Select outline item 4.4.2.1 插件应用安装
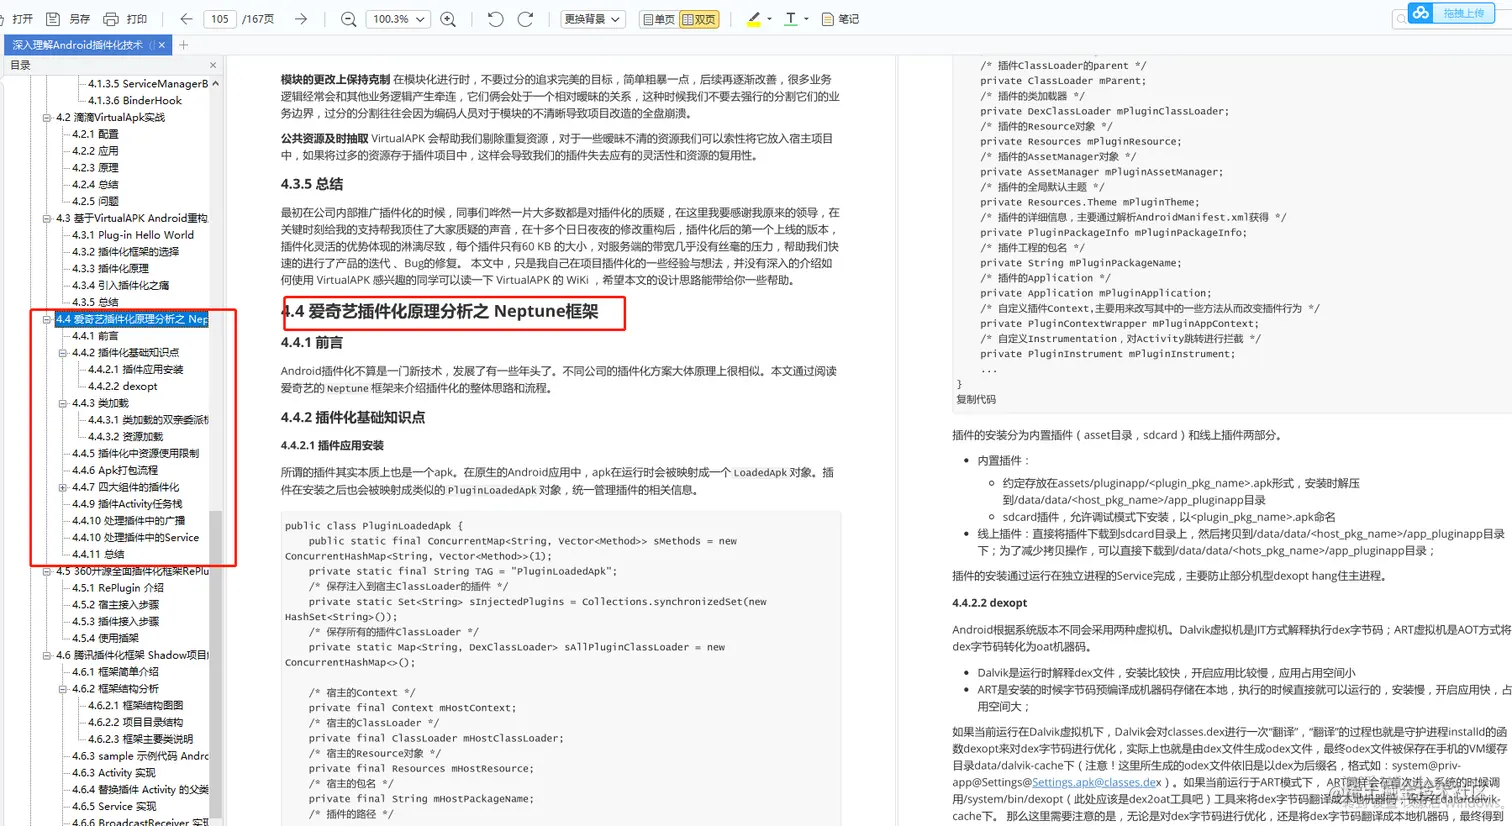This screenshot has height=826, width=1512. 135,369
